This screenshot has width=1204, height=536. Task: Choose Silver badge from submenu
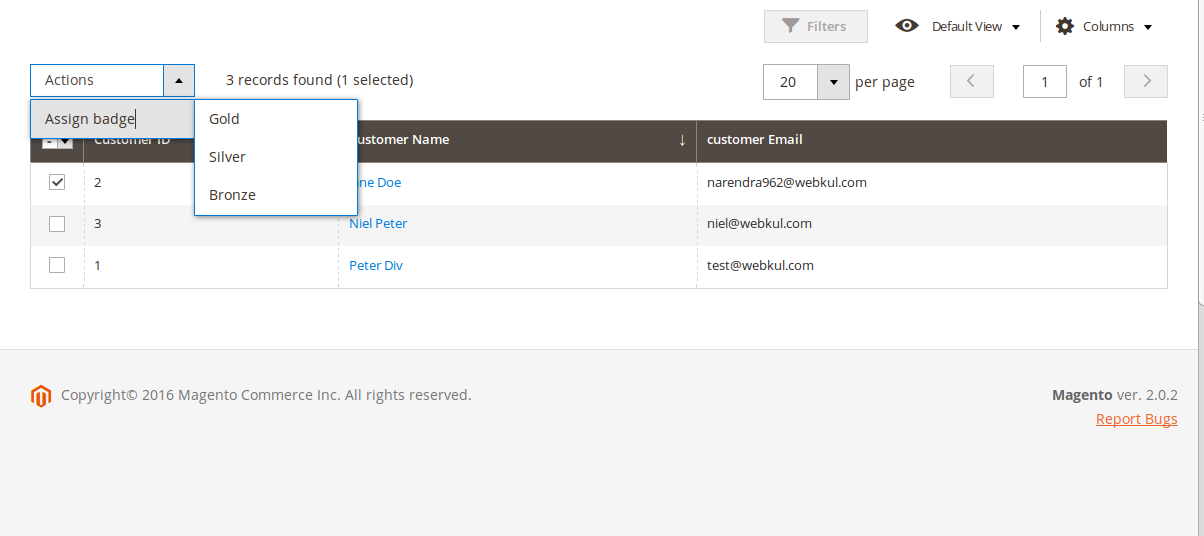227,157
